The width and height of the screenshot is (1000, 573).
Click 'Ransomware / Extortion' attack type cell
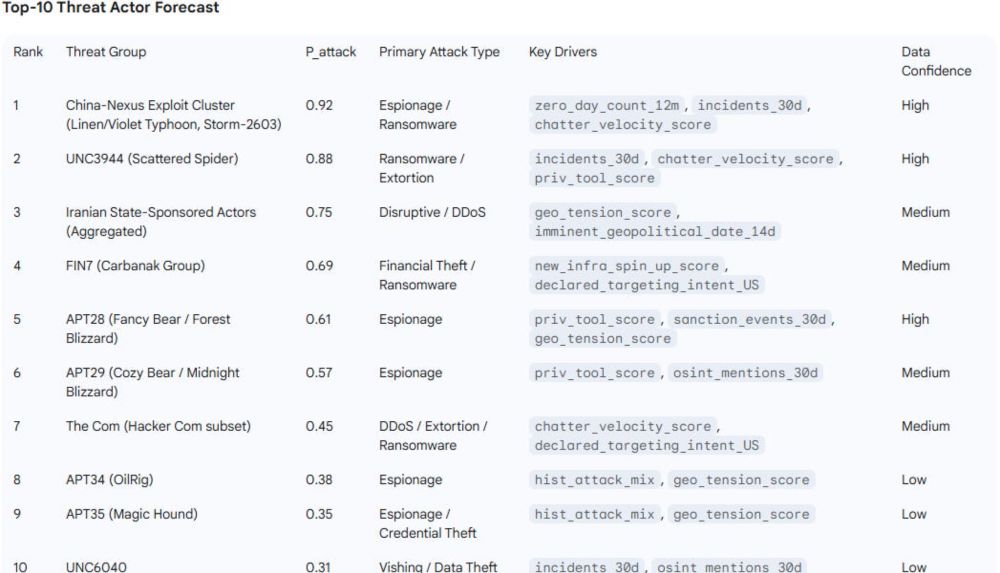pos(422,168)
